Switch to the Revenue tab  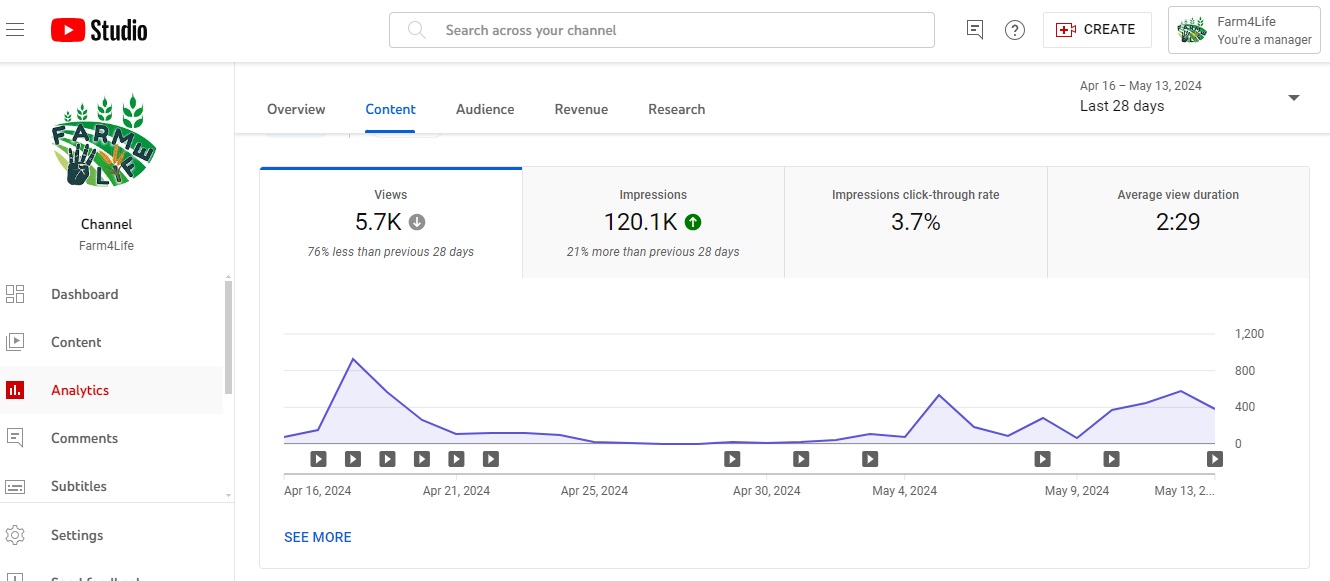[581, 109]
